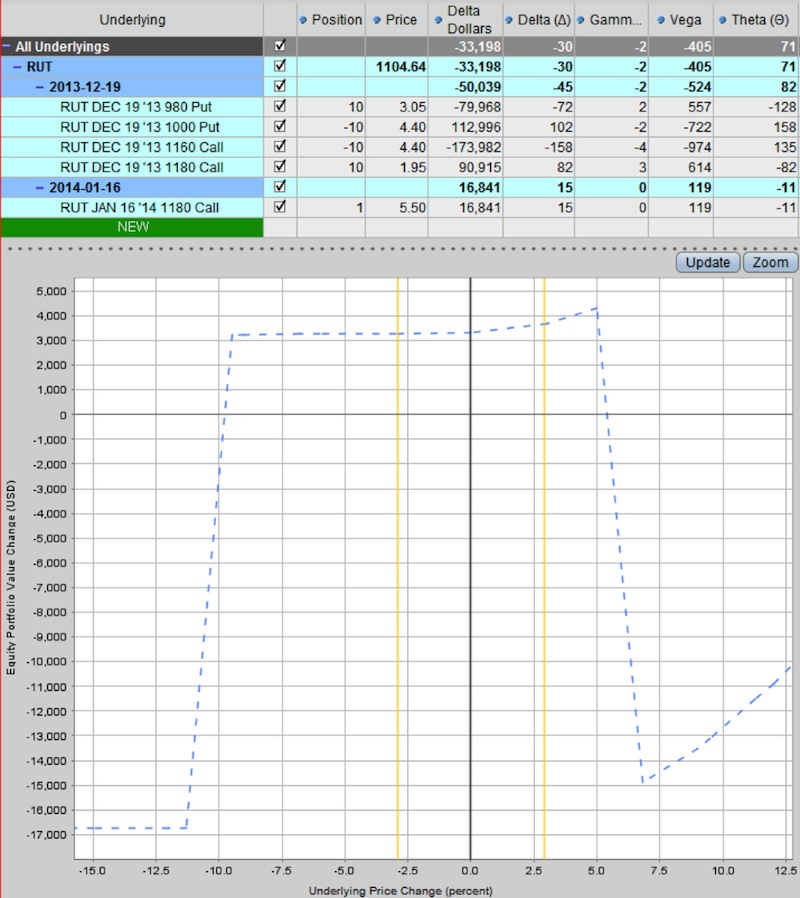Uncheck the RUT JAN 16 '14 1180 Call checkbox
The image size is (800, 898).
pos(280,206)
